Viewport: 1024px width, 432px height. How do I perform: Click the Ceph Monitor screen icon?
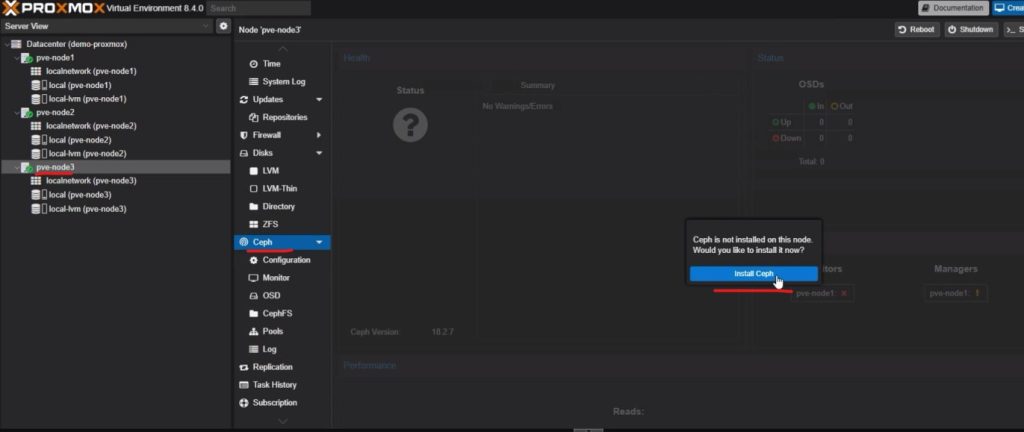[254, 278]
